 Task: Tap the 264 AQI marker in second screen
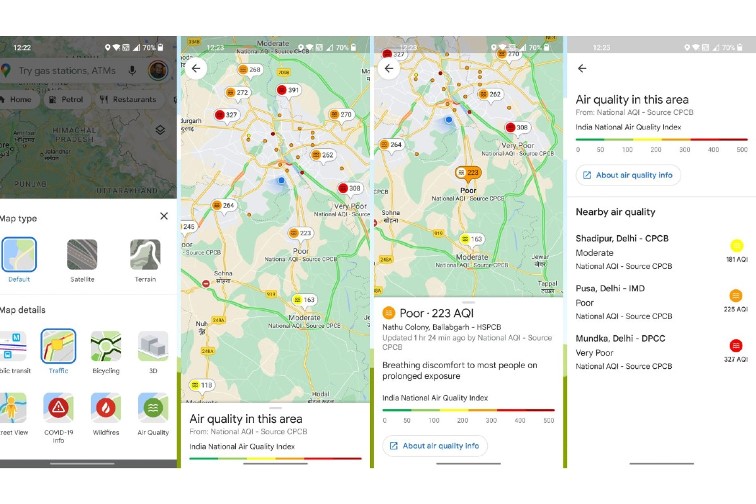point(223,205)
